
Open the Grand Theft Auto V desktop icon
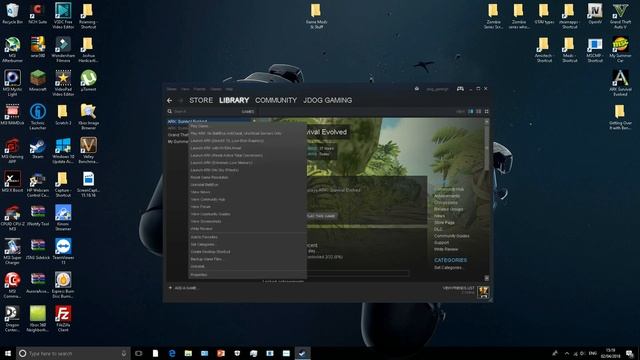point(620,16)
